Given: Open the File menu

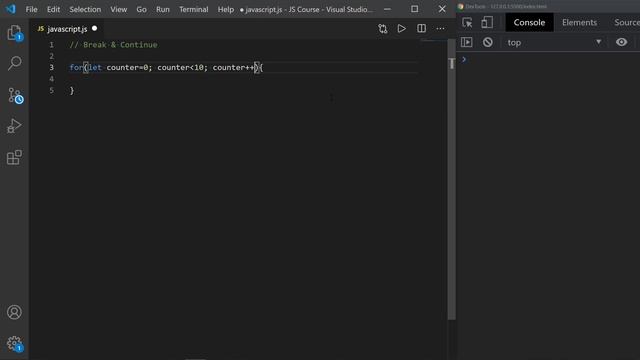Looking at the screenshot, I should (31, 9).
